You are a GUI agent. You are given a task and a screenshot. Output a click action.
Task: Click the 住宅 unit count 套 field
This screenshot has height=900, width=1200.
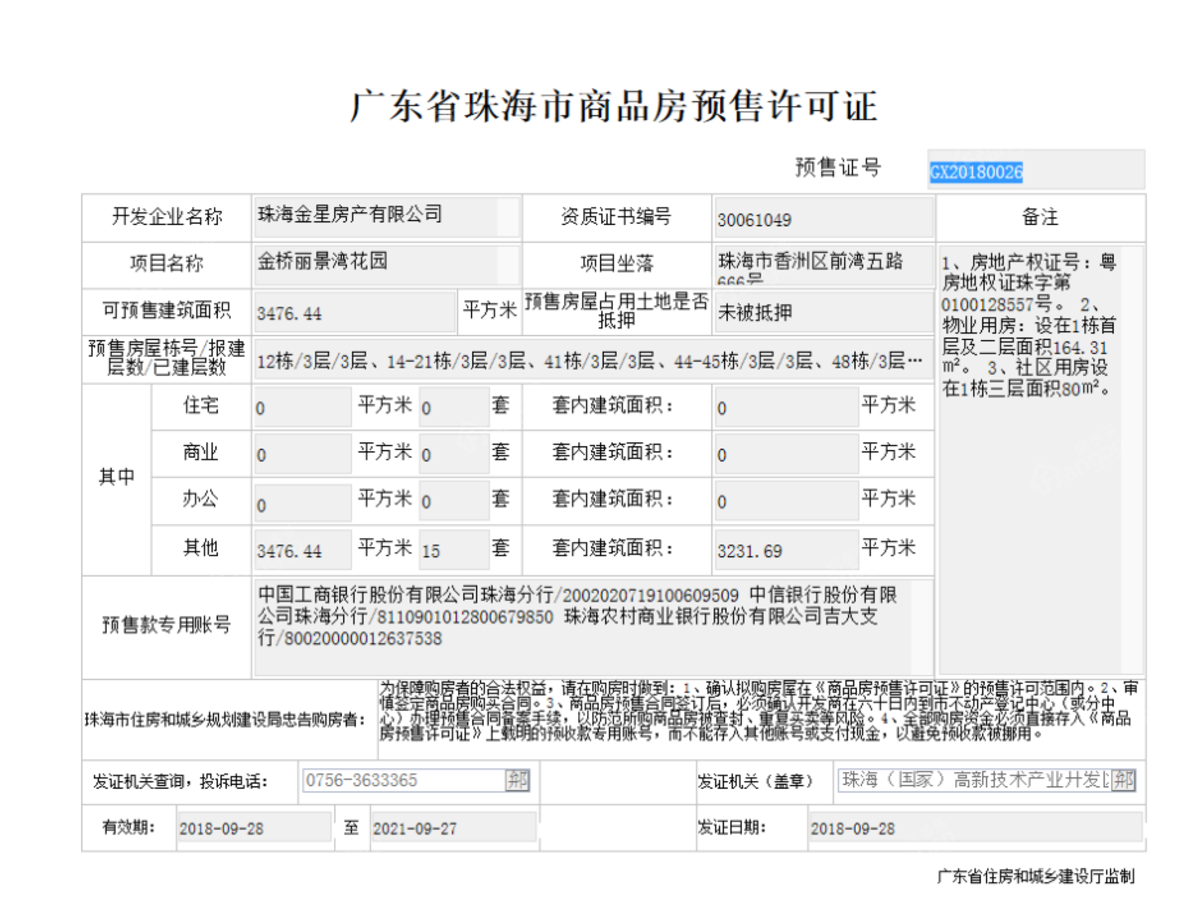point(453,407)
